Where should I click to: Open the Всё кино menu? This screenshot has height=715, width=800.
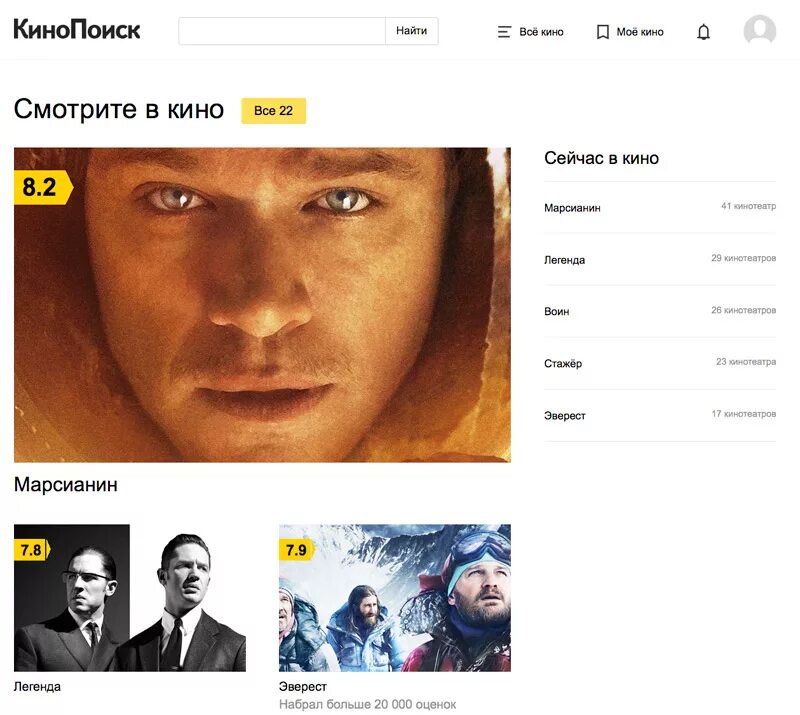531,32
